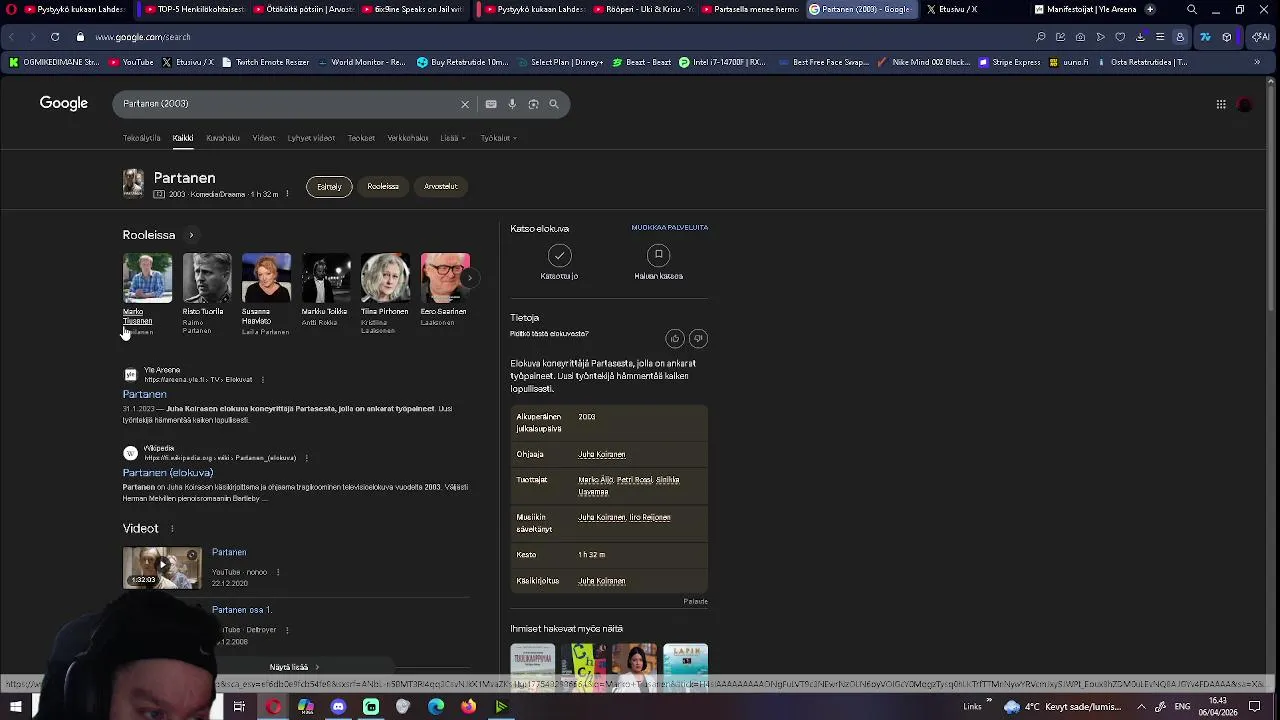Go to the Google logo homepage
Screen dimensions: 1280x720
click(x=64, y=103)
